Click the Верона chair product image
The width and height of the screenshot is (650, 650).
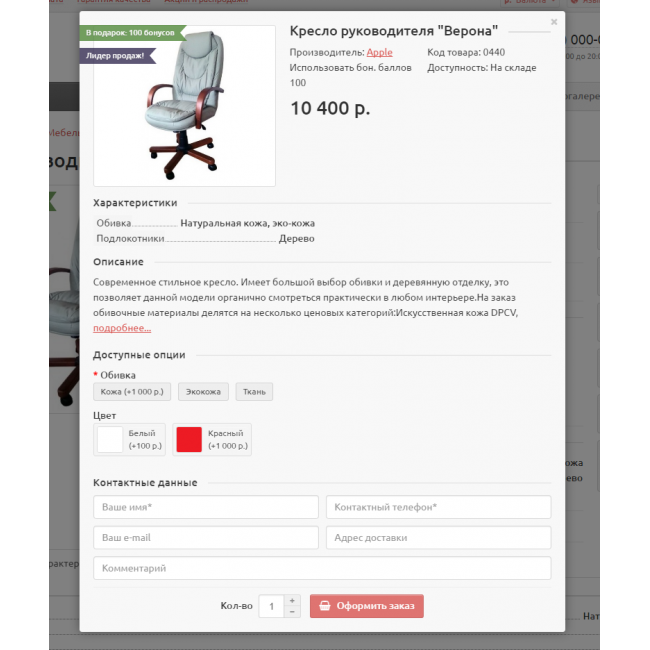point(184,106)
